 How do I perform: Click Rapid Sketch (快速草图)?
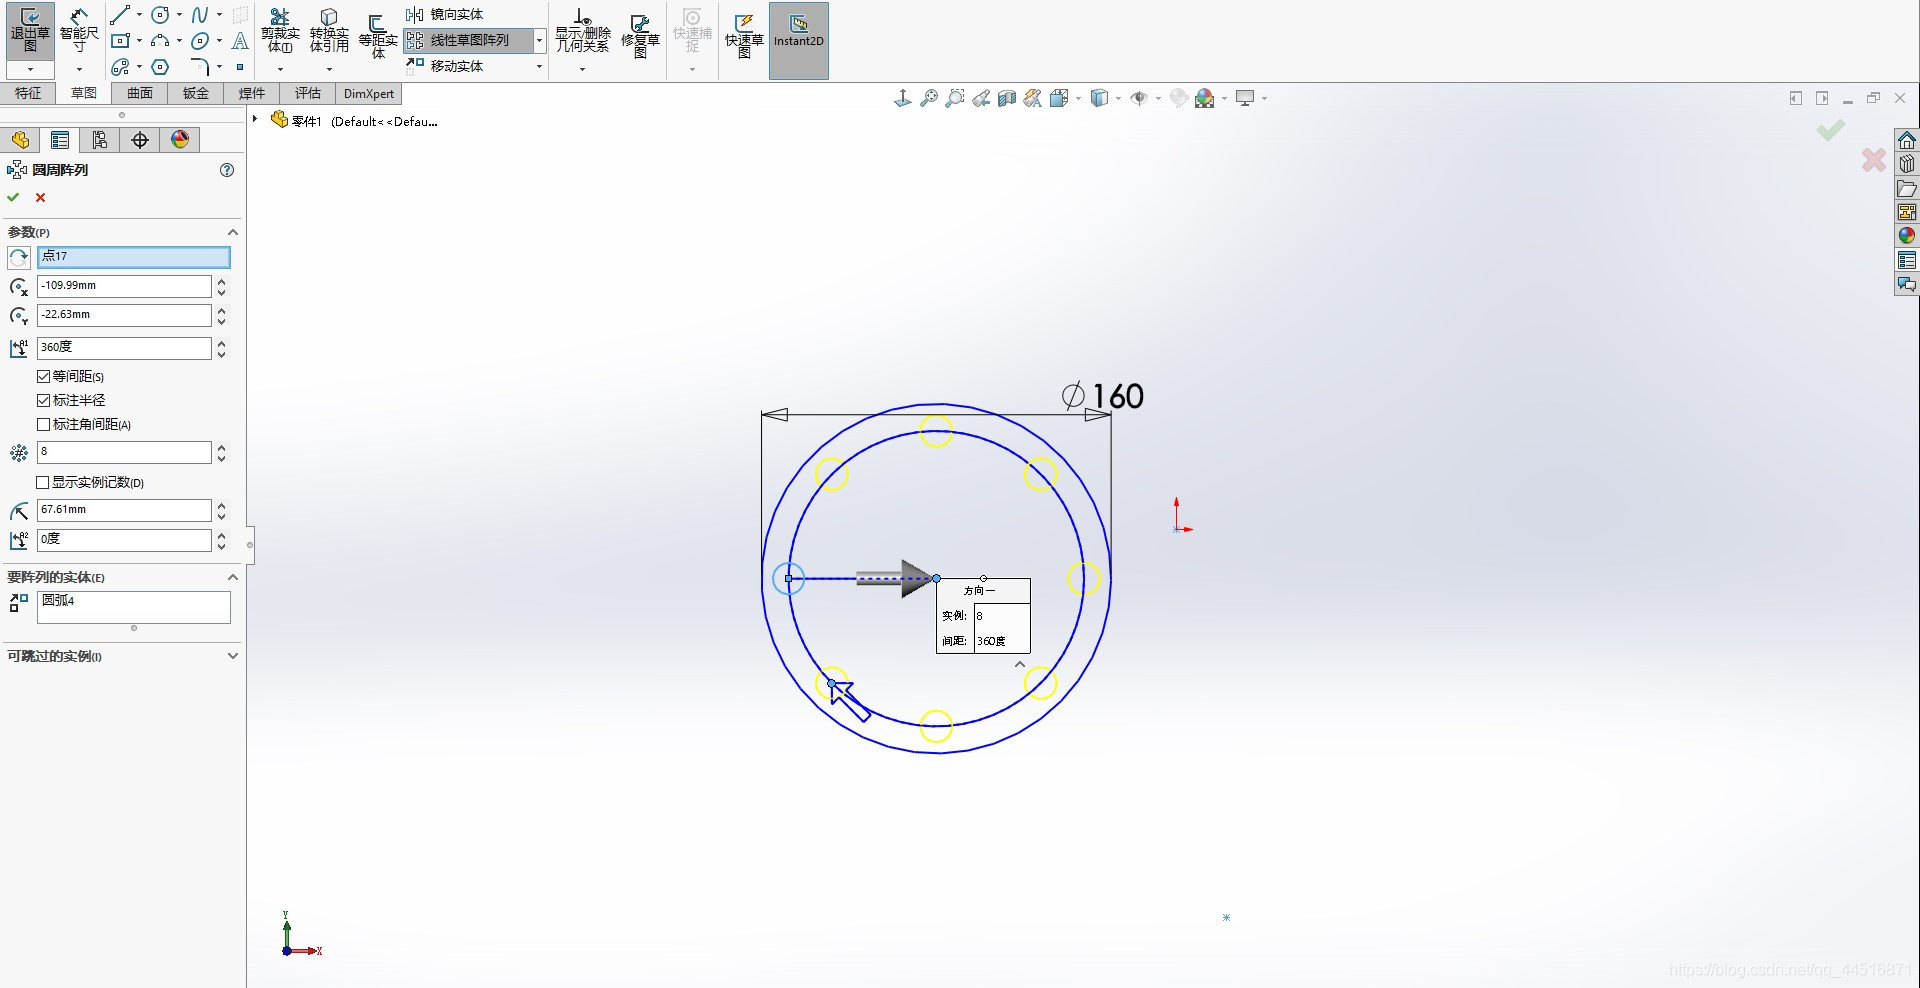(x=744, y=35)
